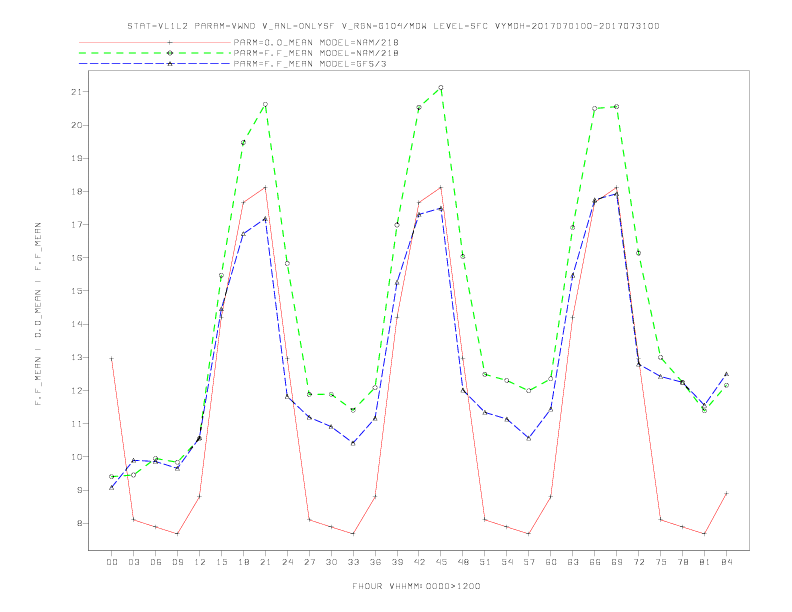This screenshot has width=792, height=612.
Task: Click the chart title starting with STAT=VL1L2
Action: tap(393, 26)
